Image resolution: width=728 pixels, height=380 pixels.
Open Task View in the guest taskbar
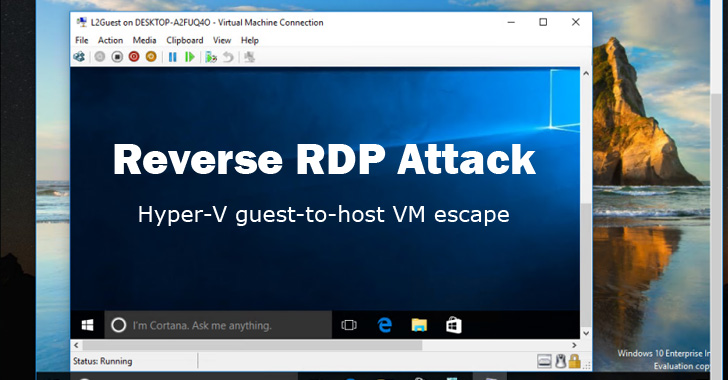(x=349, y=325)
